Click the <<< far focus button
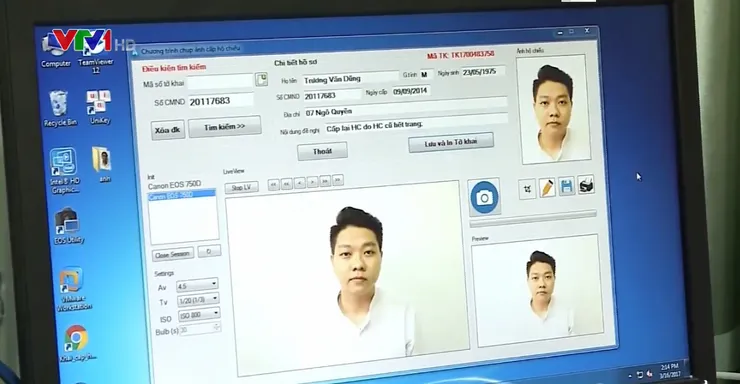Screen dimensions: 740x384 [273, 184]
